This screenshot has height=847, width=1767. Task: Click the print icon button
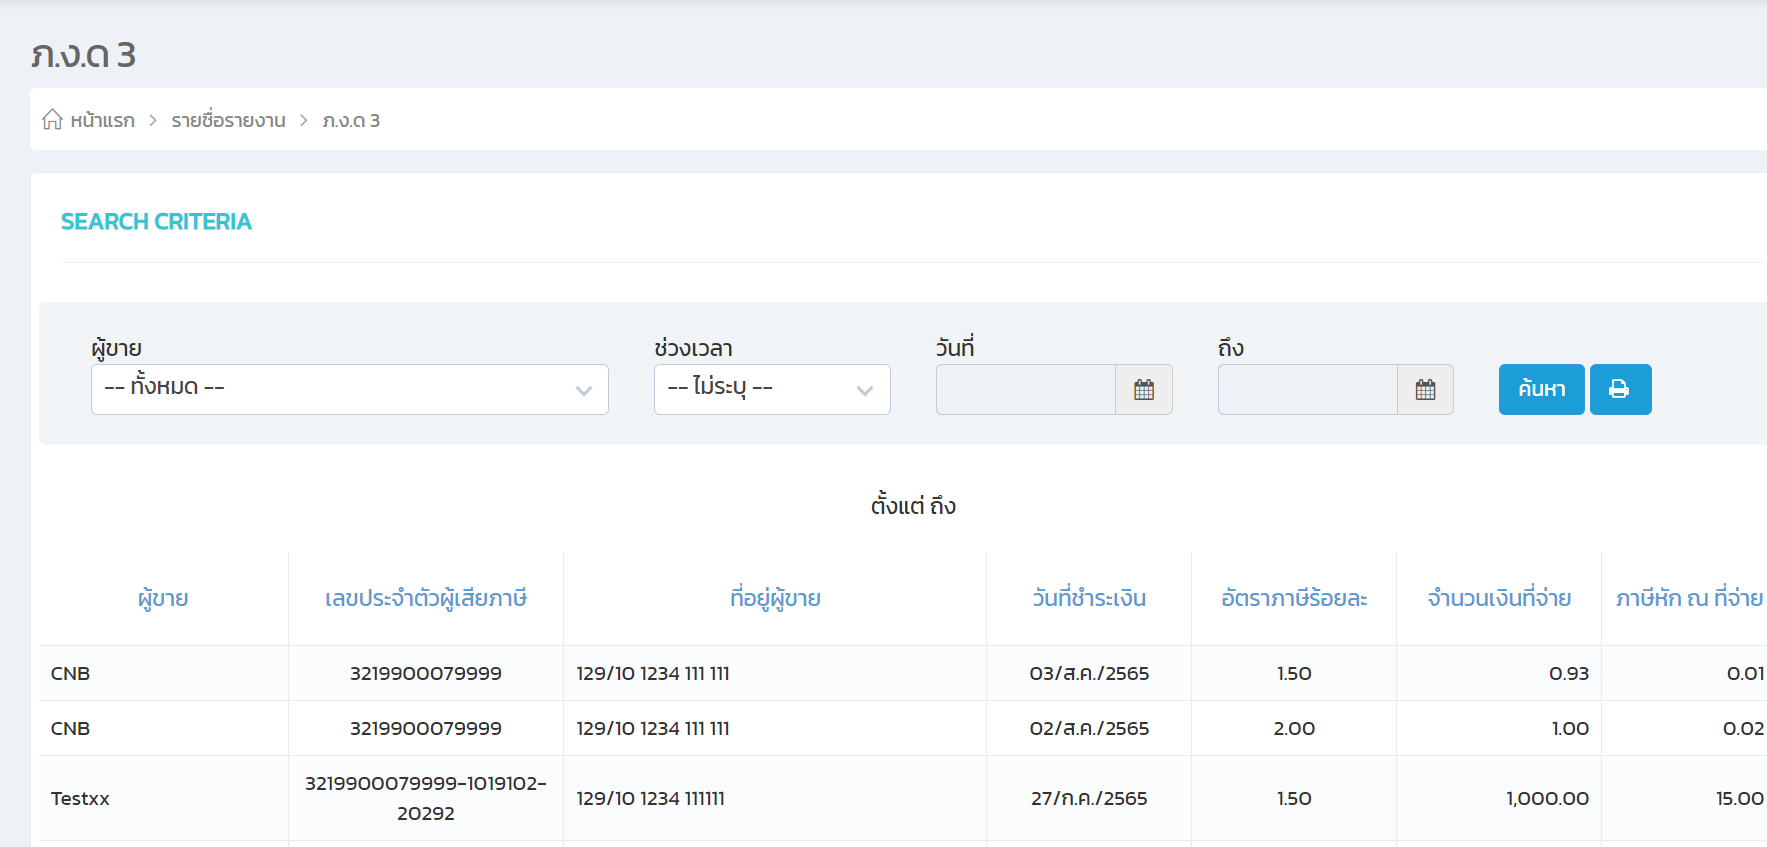point(1620,389)
